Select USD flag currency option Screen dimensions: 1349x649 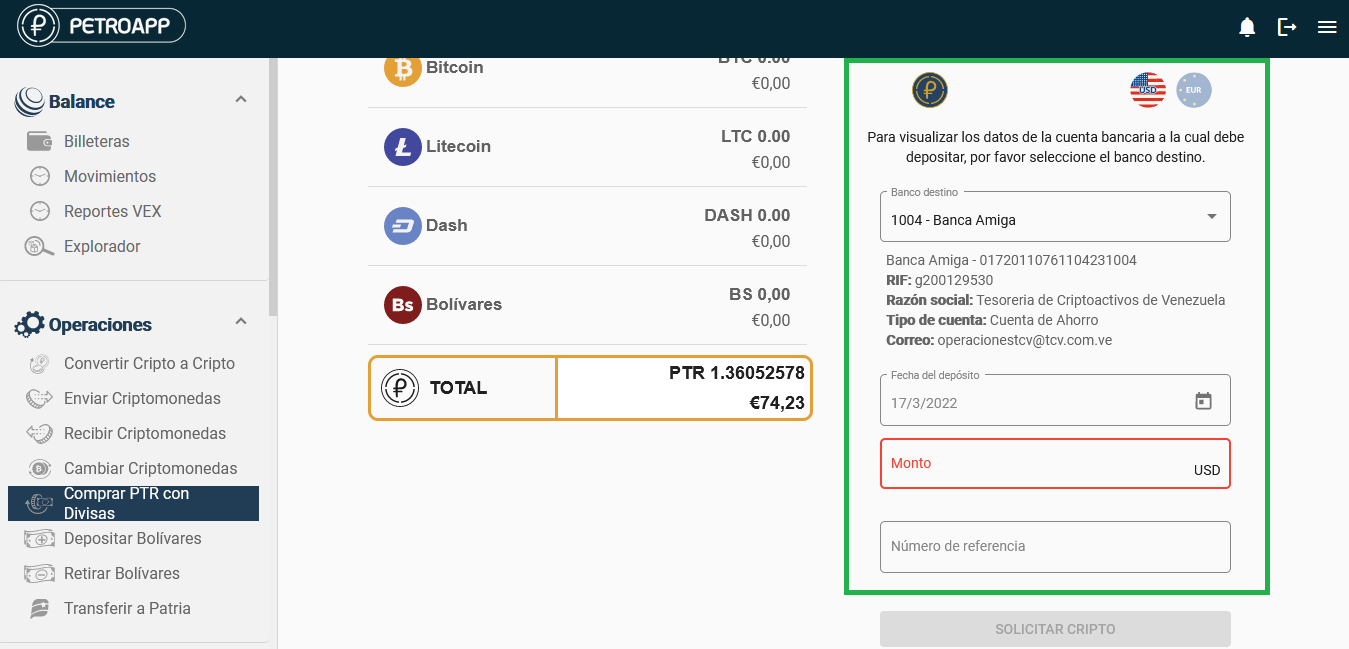coord(1148,90)
